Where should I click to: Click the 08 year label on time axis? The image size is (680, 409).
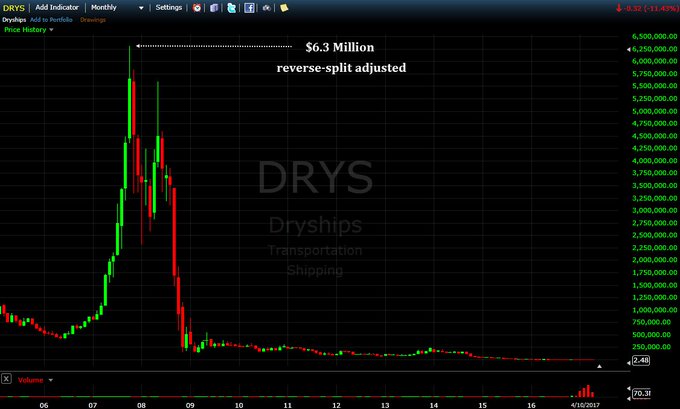point(141,405)
